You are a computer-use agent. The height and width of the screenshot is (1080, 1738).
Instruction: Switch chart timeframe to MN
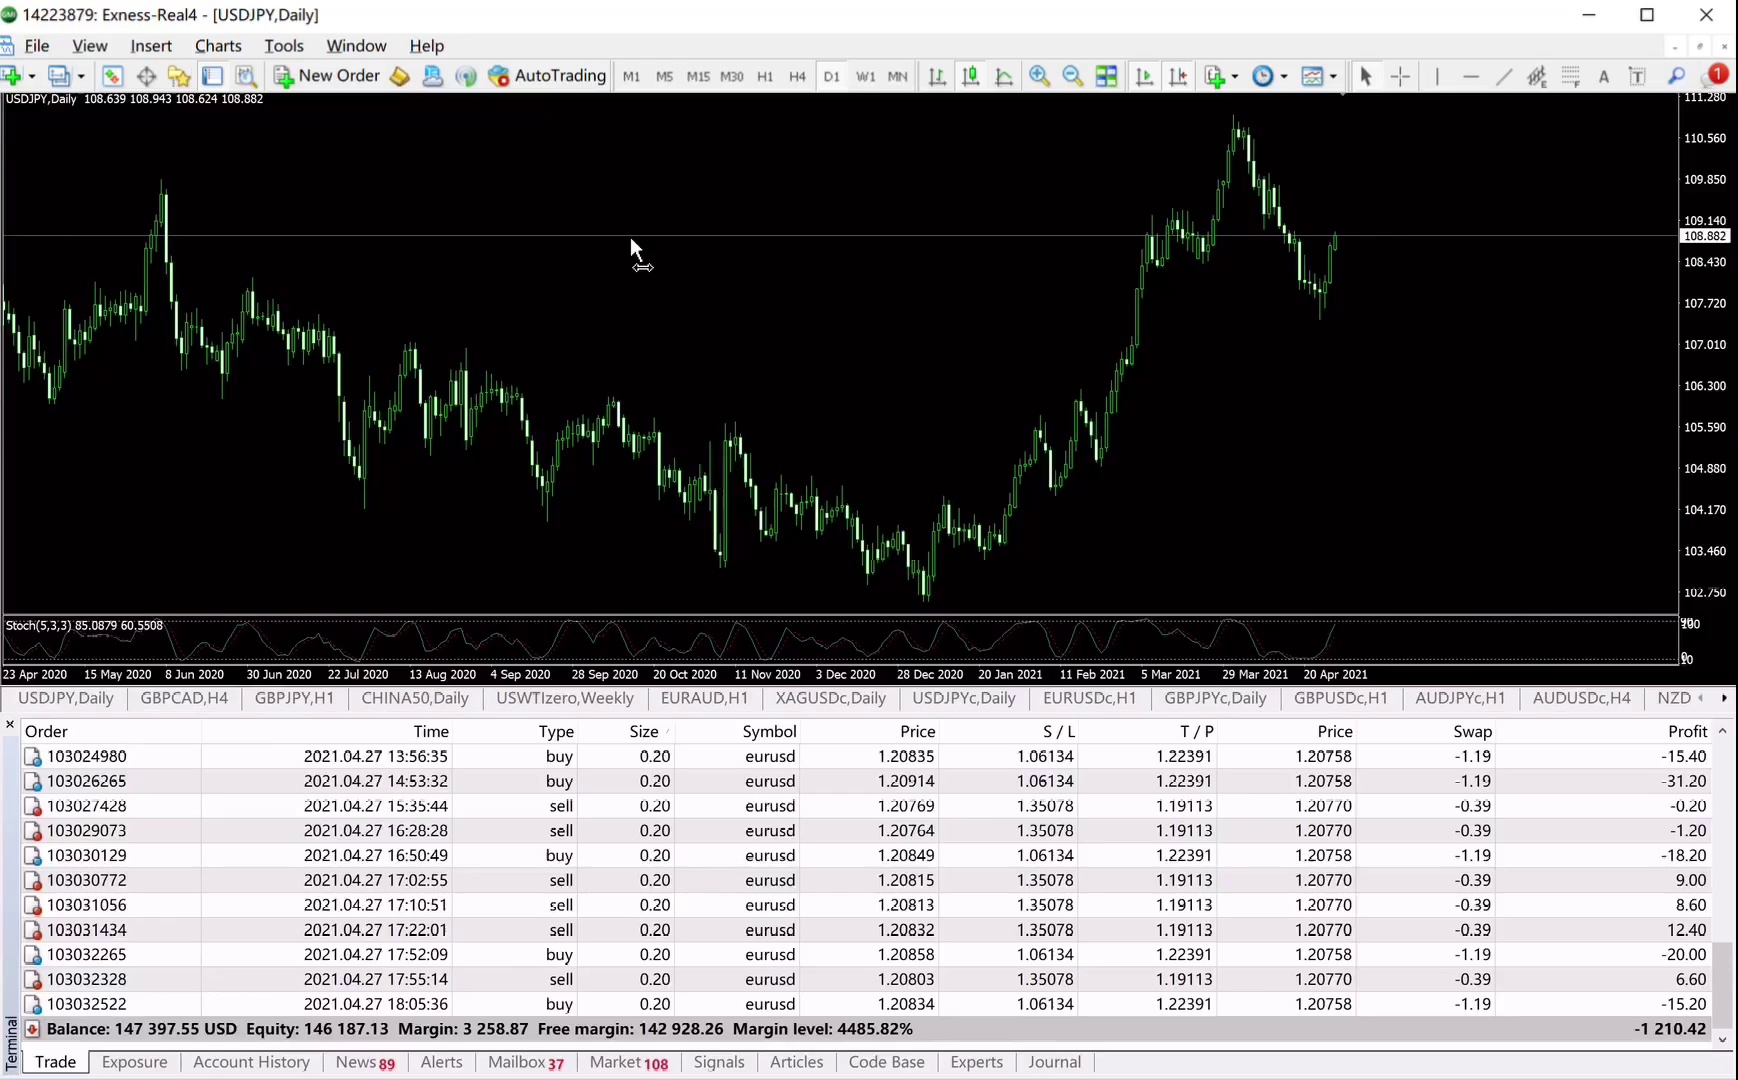[x=898, y=76]
